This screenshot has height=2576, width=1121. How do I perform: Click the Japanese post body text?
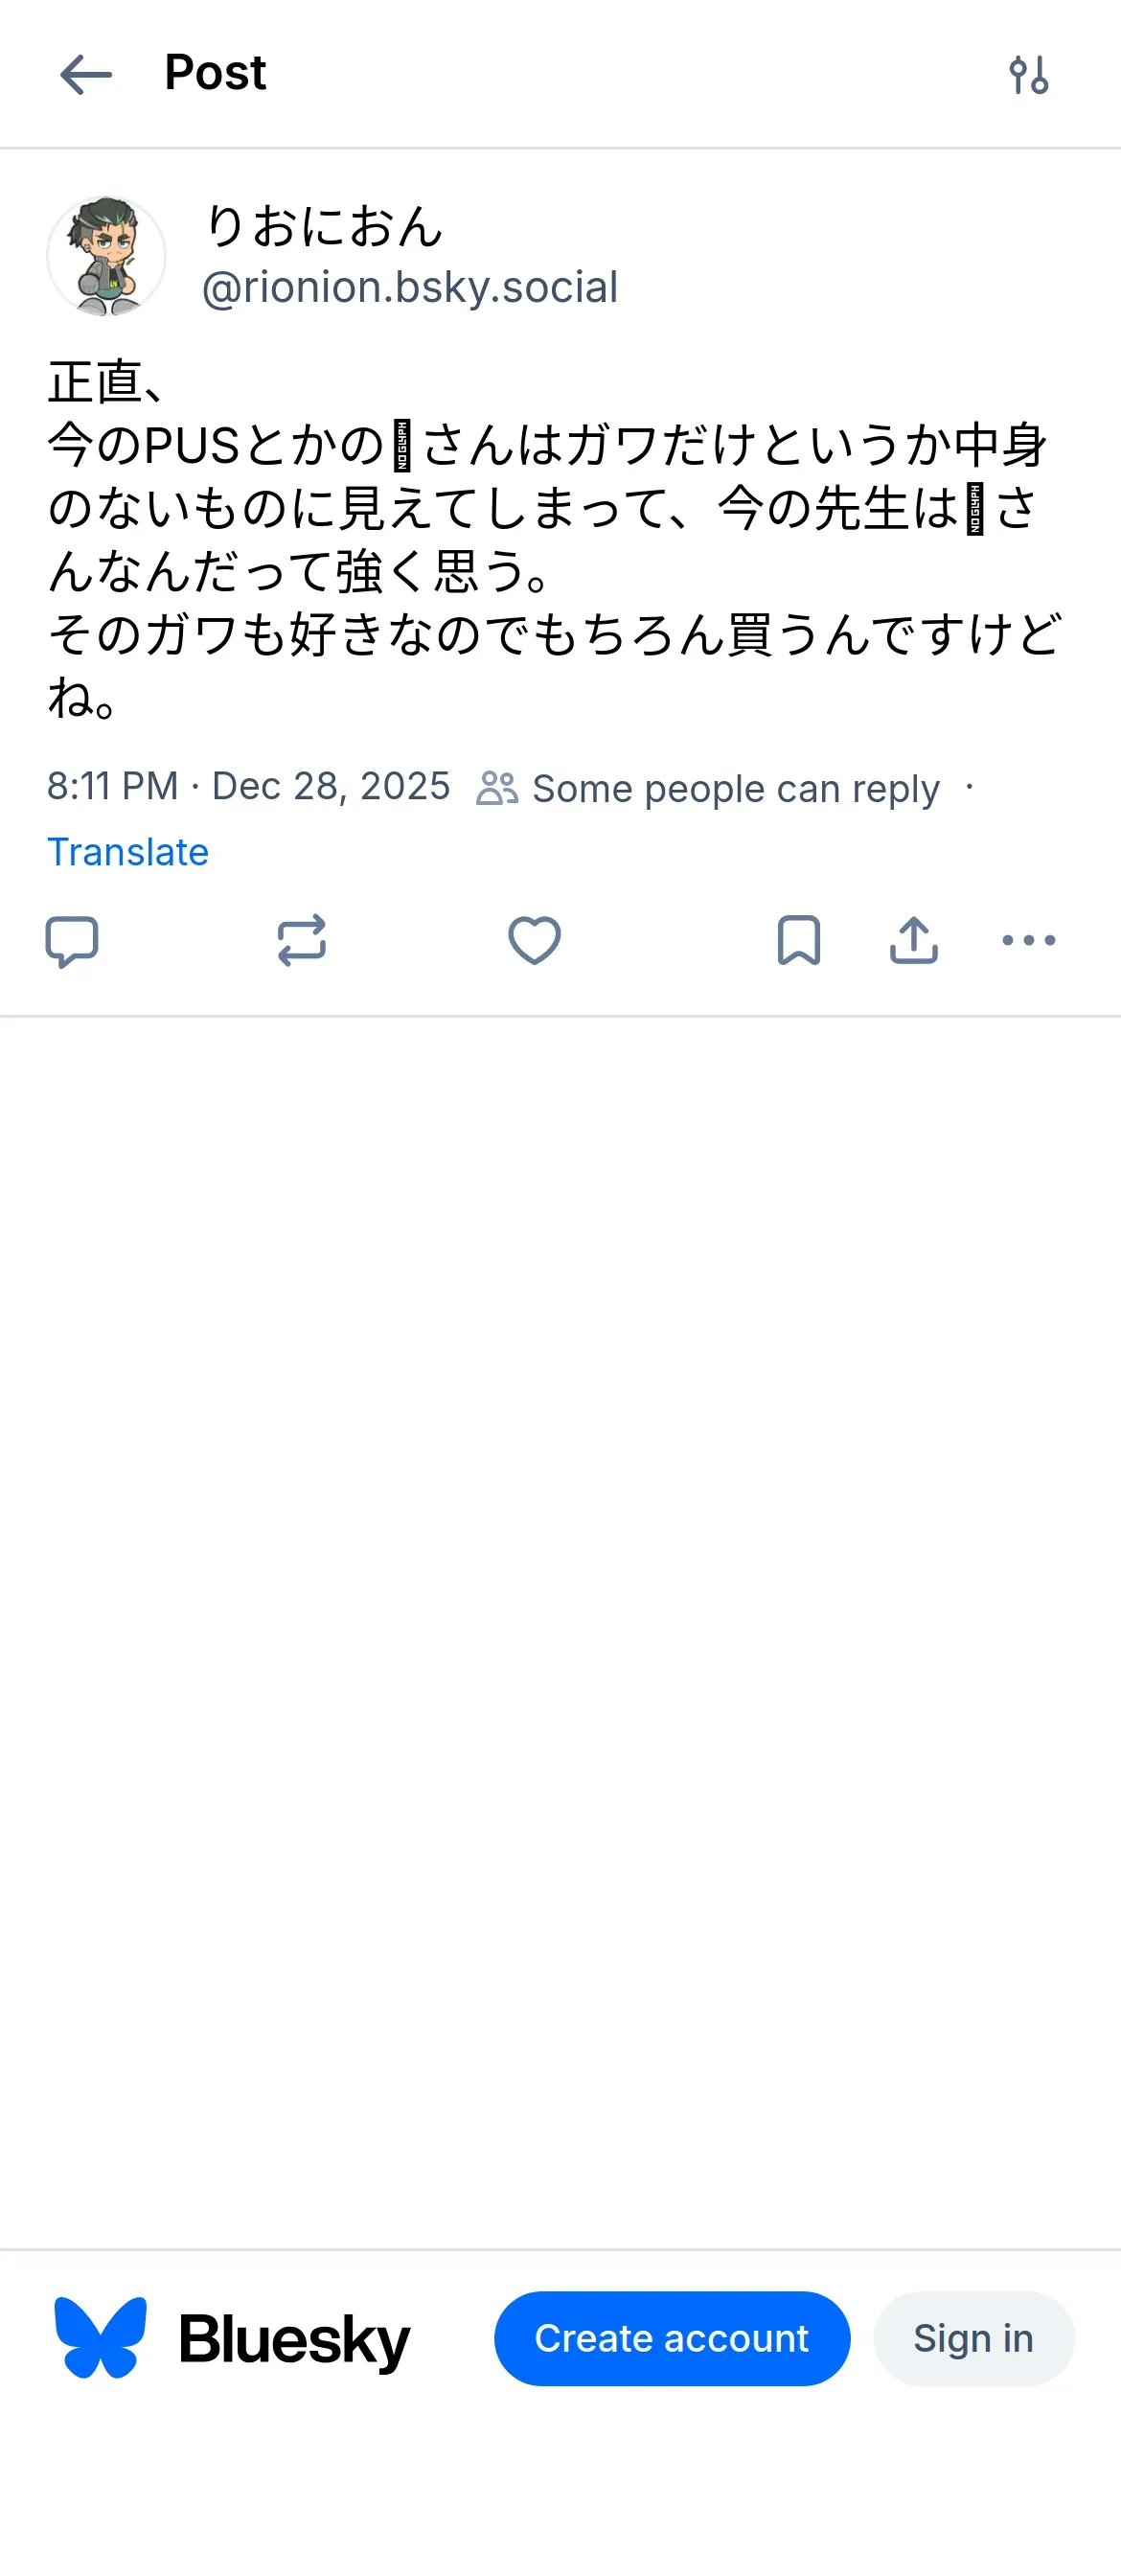(x=550, y=540)
